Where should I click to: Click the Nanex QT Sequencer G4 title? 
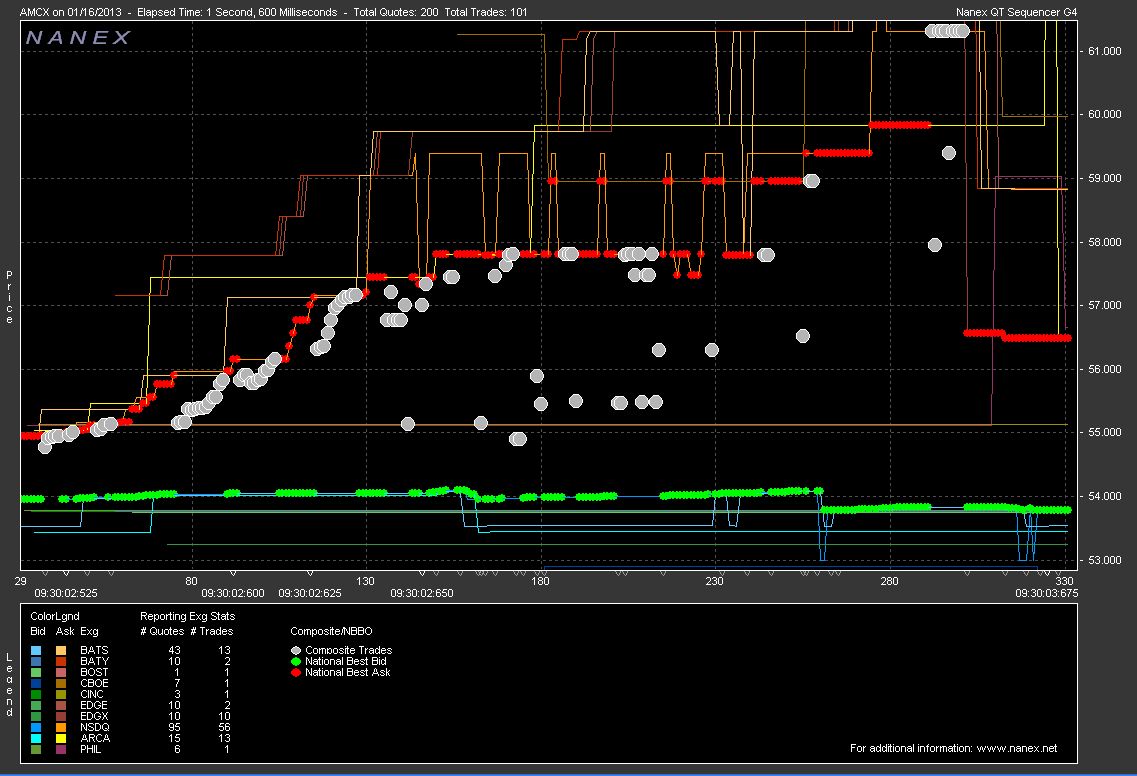click(x=1017, y=12)
